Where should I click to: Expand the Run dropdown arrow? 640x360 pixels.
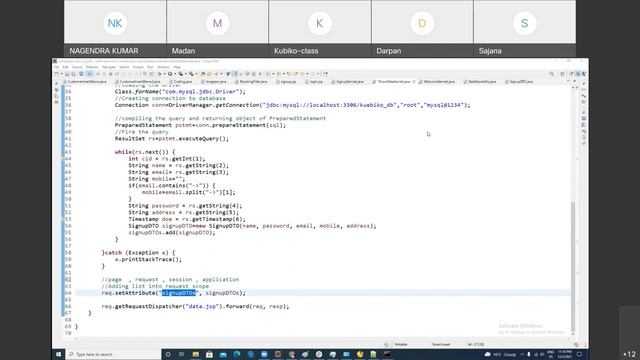pyautogui.click(x=175, y=74)
